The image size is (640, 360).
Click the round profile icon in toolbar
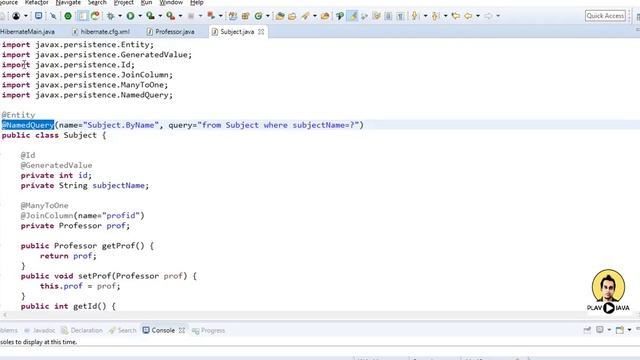click(16, 16)
